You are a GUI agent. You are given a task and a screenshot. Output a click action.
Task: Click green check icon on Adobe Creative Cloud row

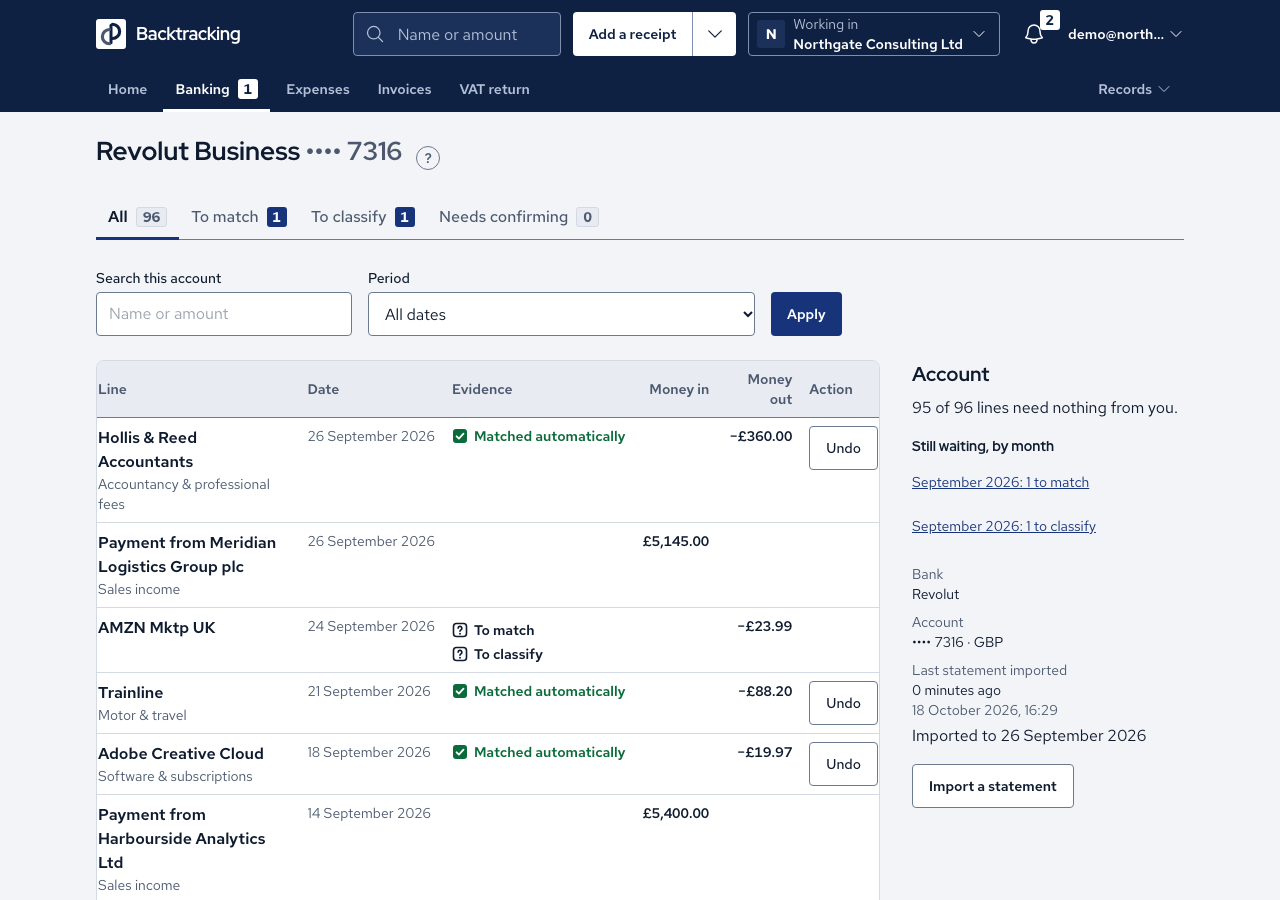click(460, 752)
